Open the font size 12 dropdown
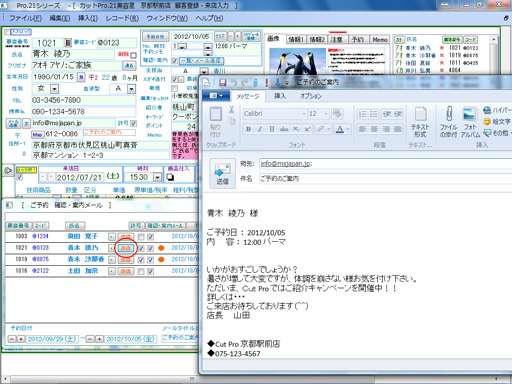This screenshot has width=512, height=384. [x=326, y=114]
